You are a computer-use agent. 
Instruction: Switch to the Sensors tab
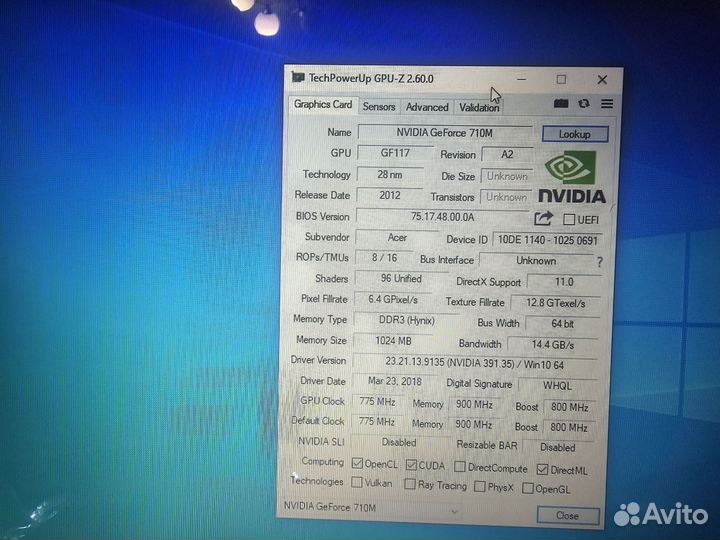coord(379,107)
